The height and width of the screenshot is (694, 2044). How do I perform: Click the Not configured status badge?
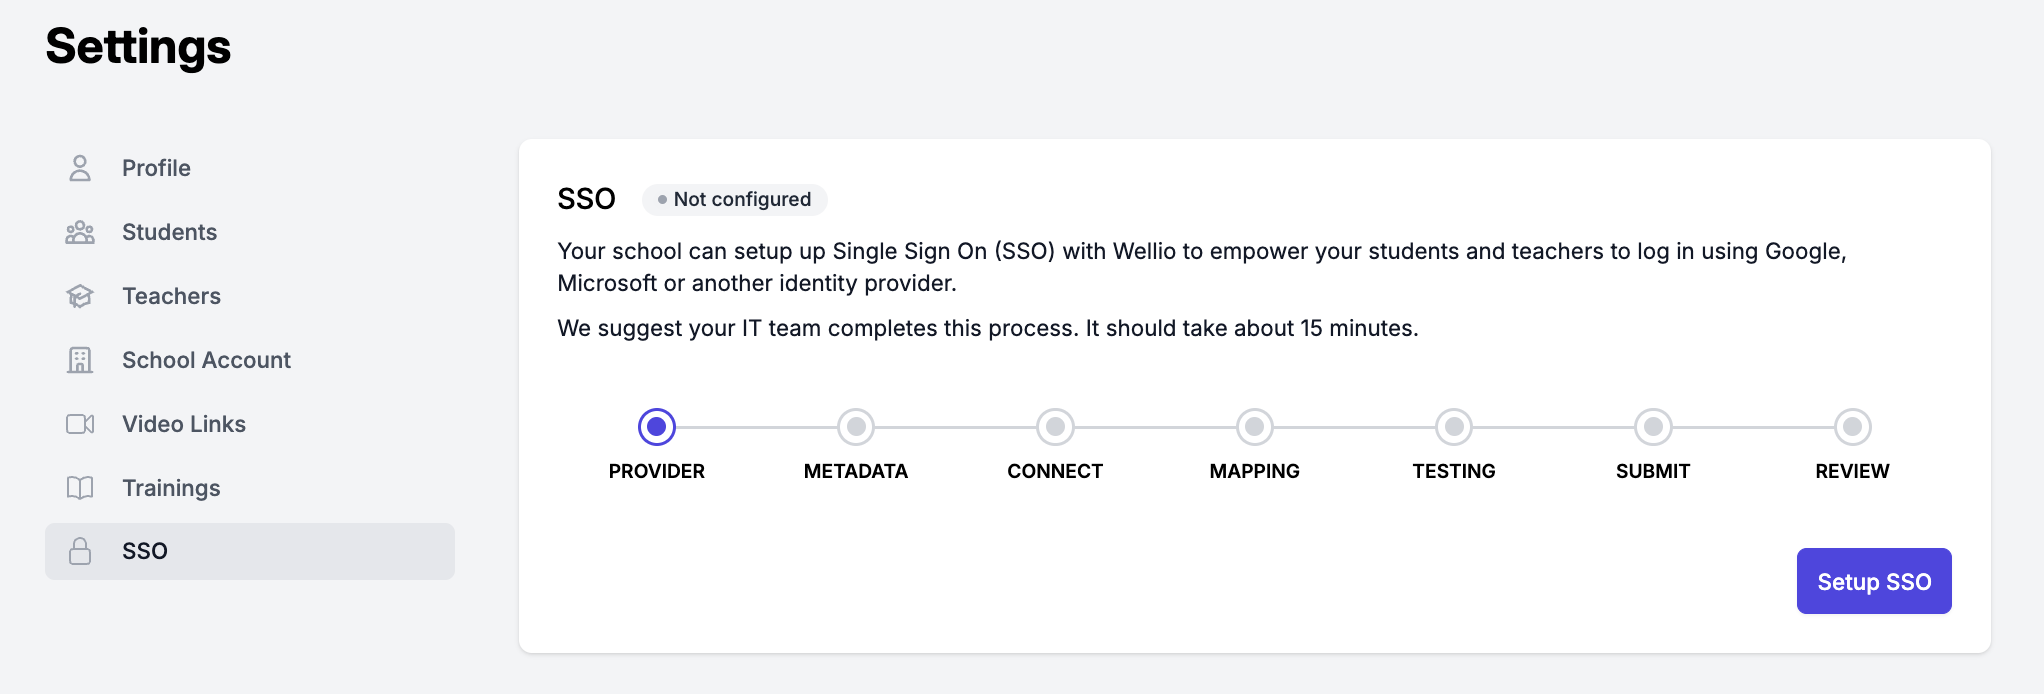735,199
